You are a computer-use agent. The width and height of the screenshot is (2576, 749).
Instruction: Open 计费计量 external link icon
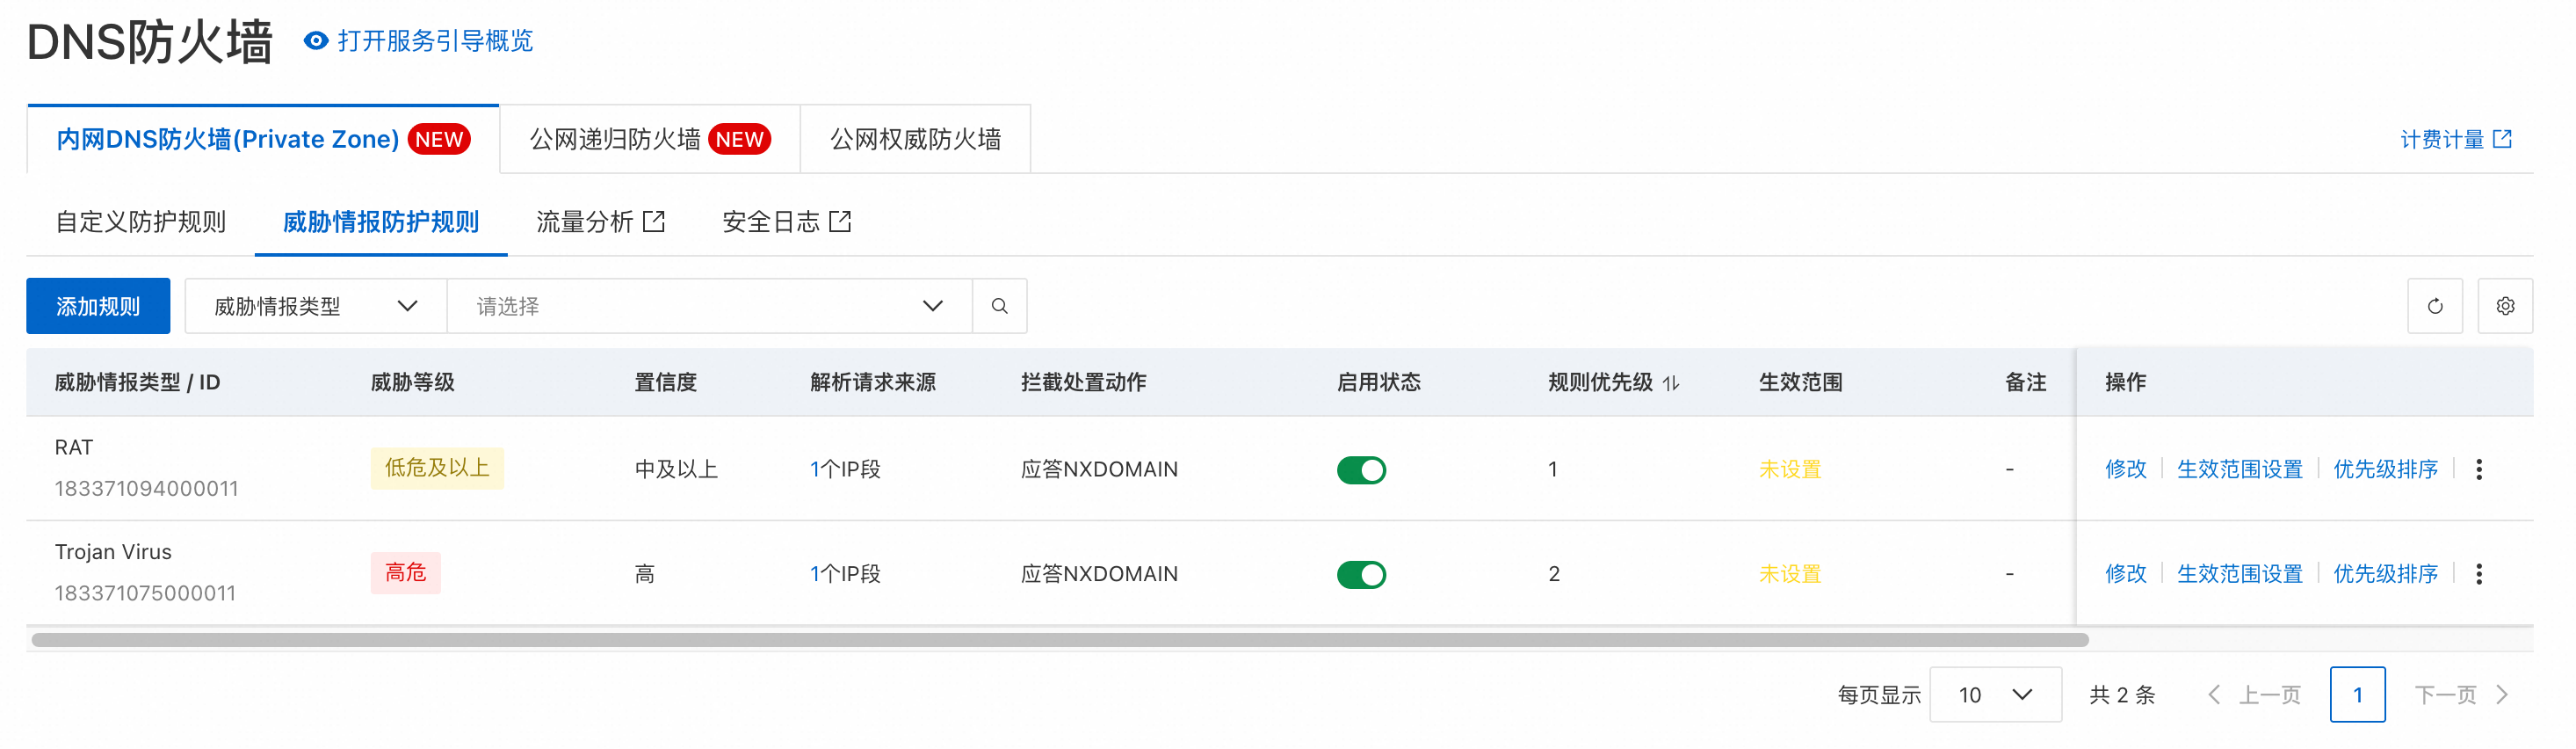2502,139
